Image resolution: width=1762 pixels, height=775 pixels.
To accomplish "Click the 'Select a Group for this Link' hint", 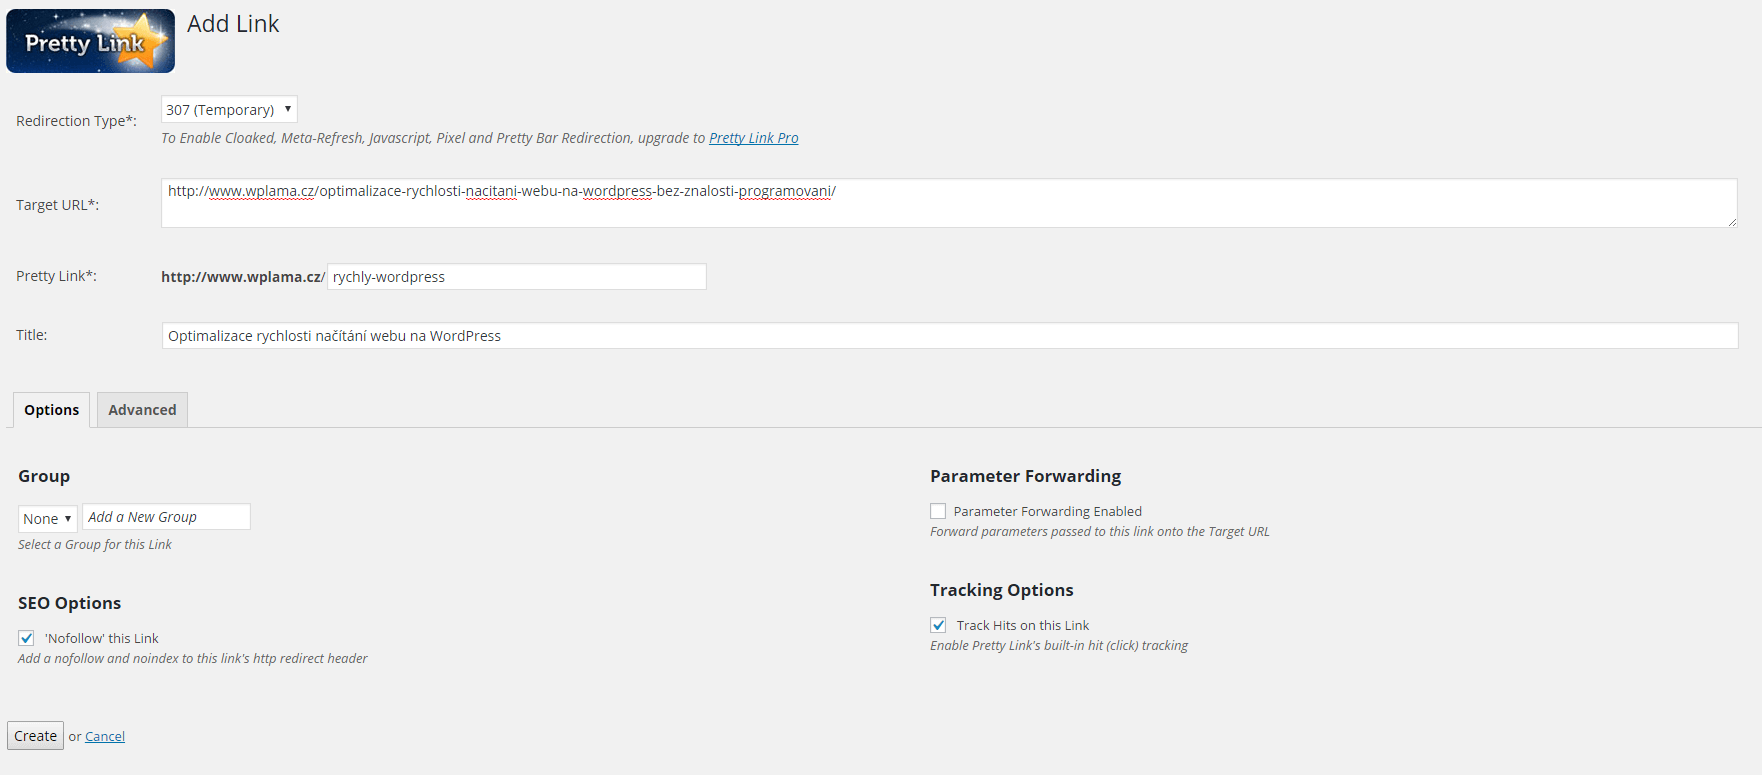I will tap(95, 545).
